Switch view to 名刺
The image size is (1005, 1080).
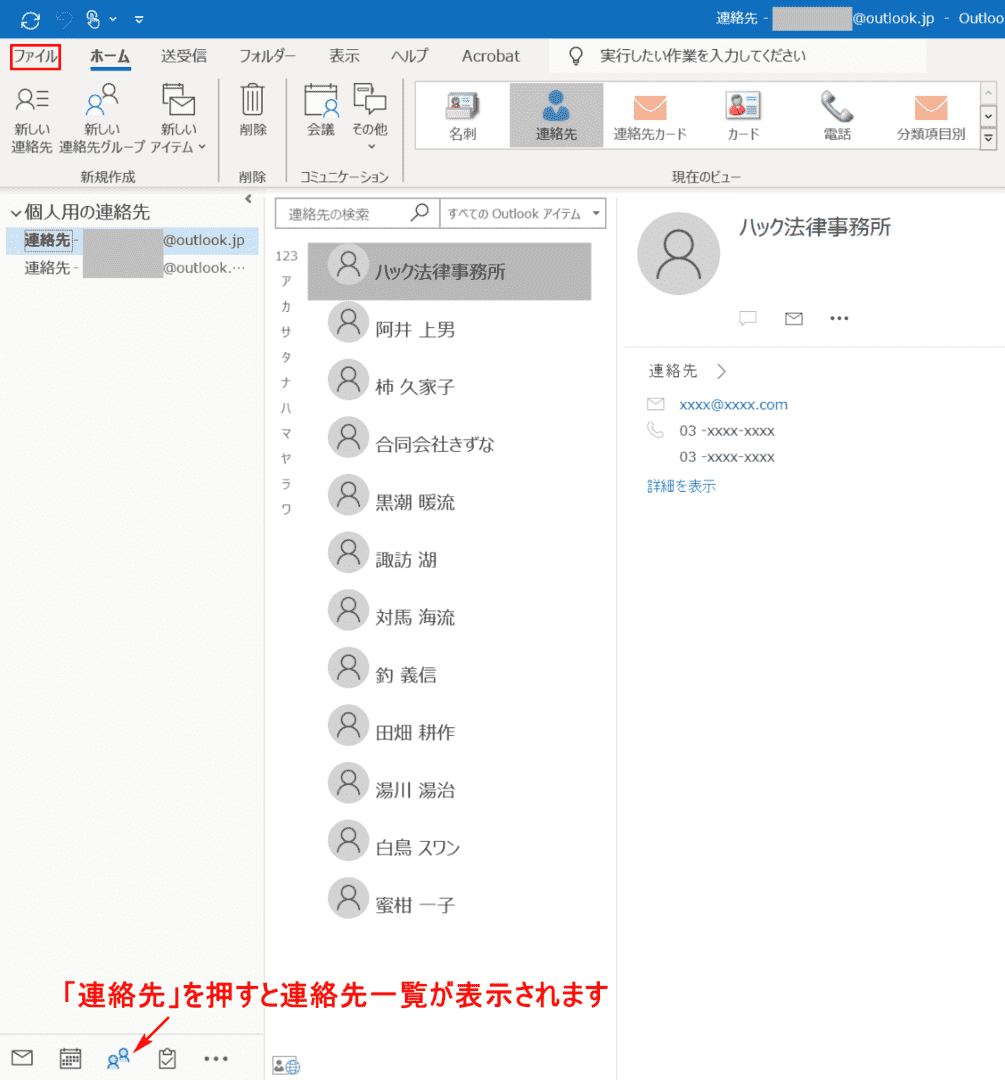pos(463,115)
